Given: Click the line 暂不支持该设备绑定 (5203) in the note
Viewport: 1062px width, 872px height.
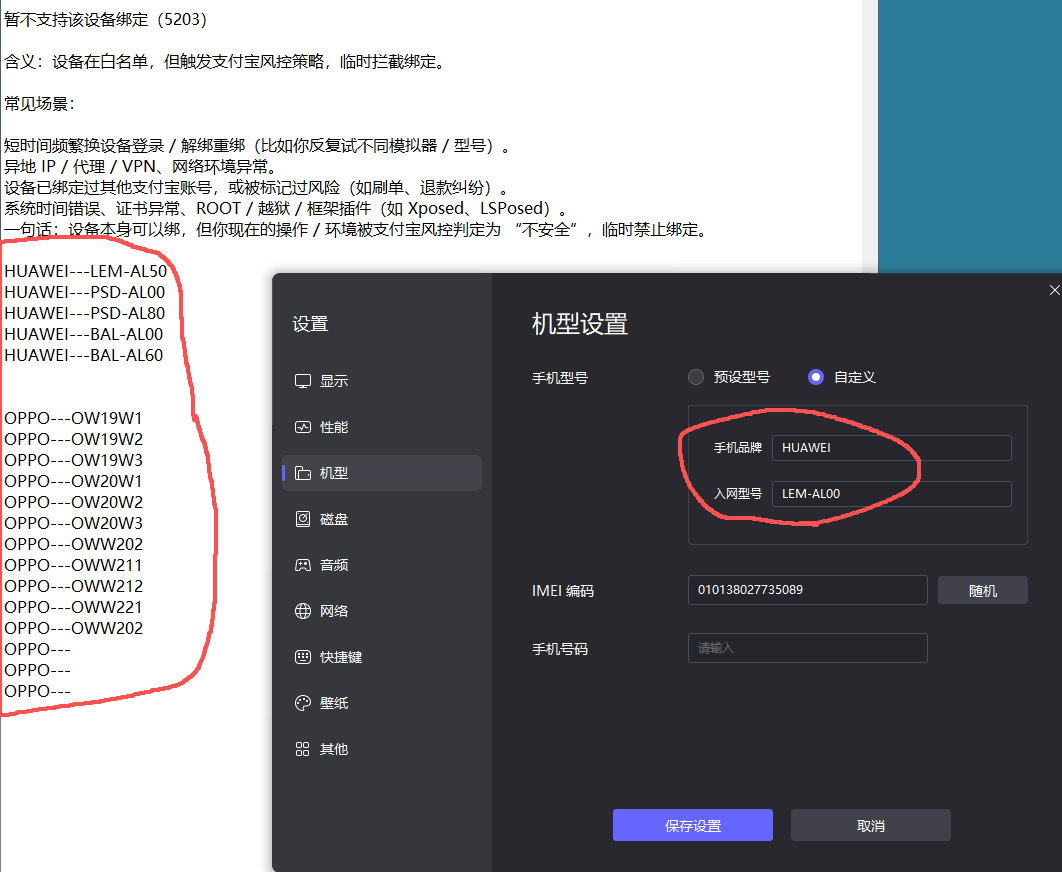Looking at the screenshot, I should coord(105,20).
